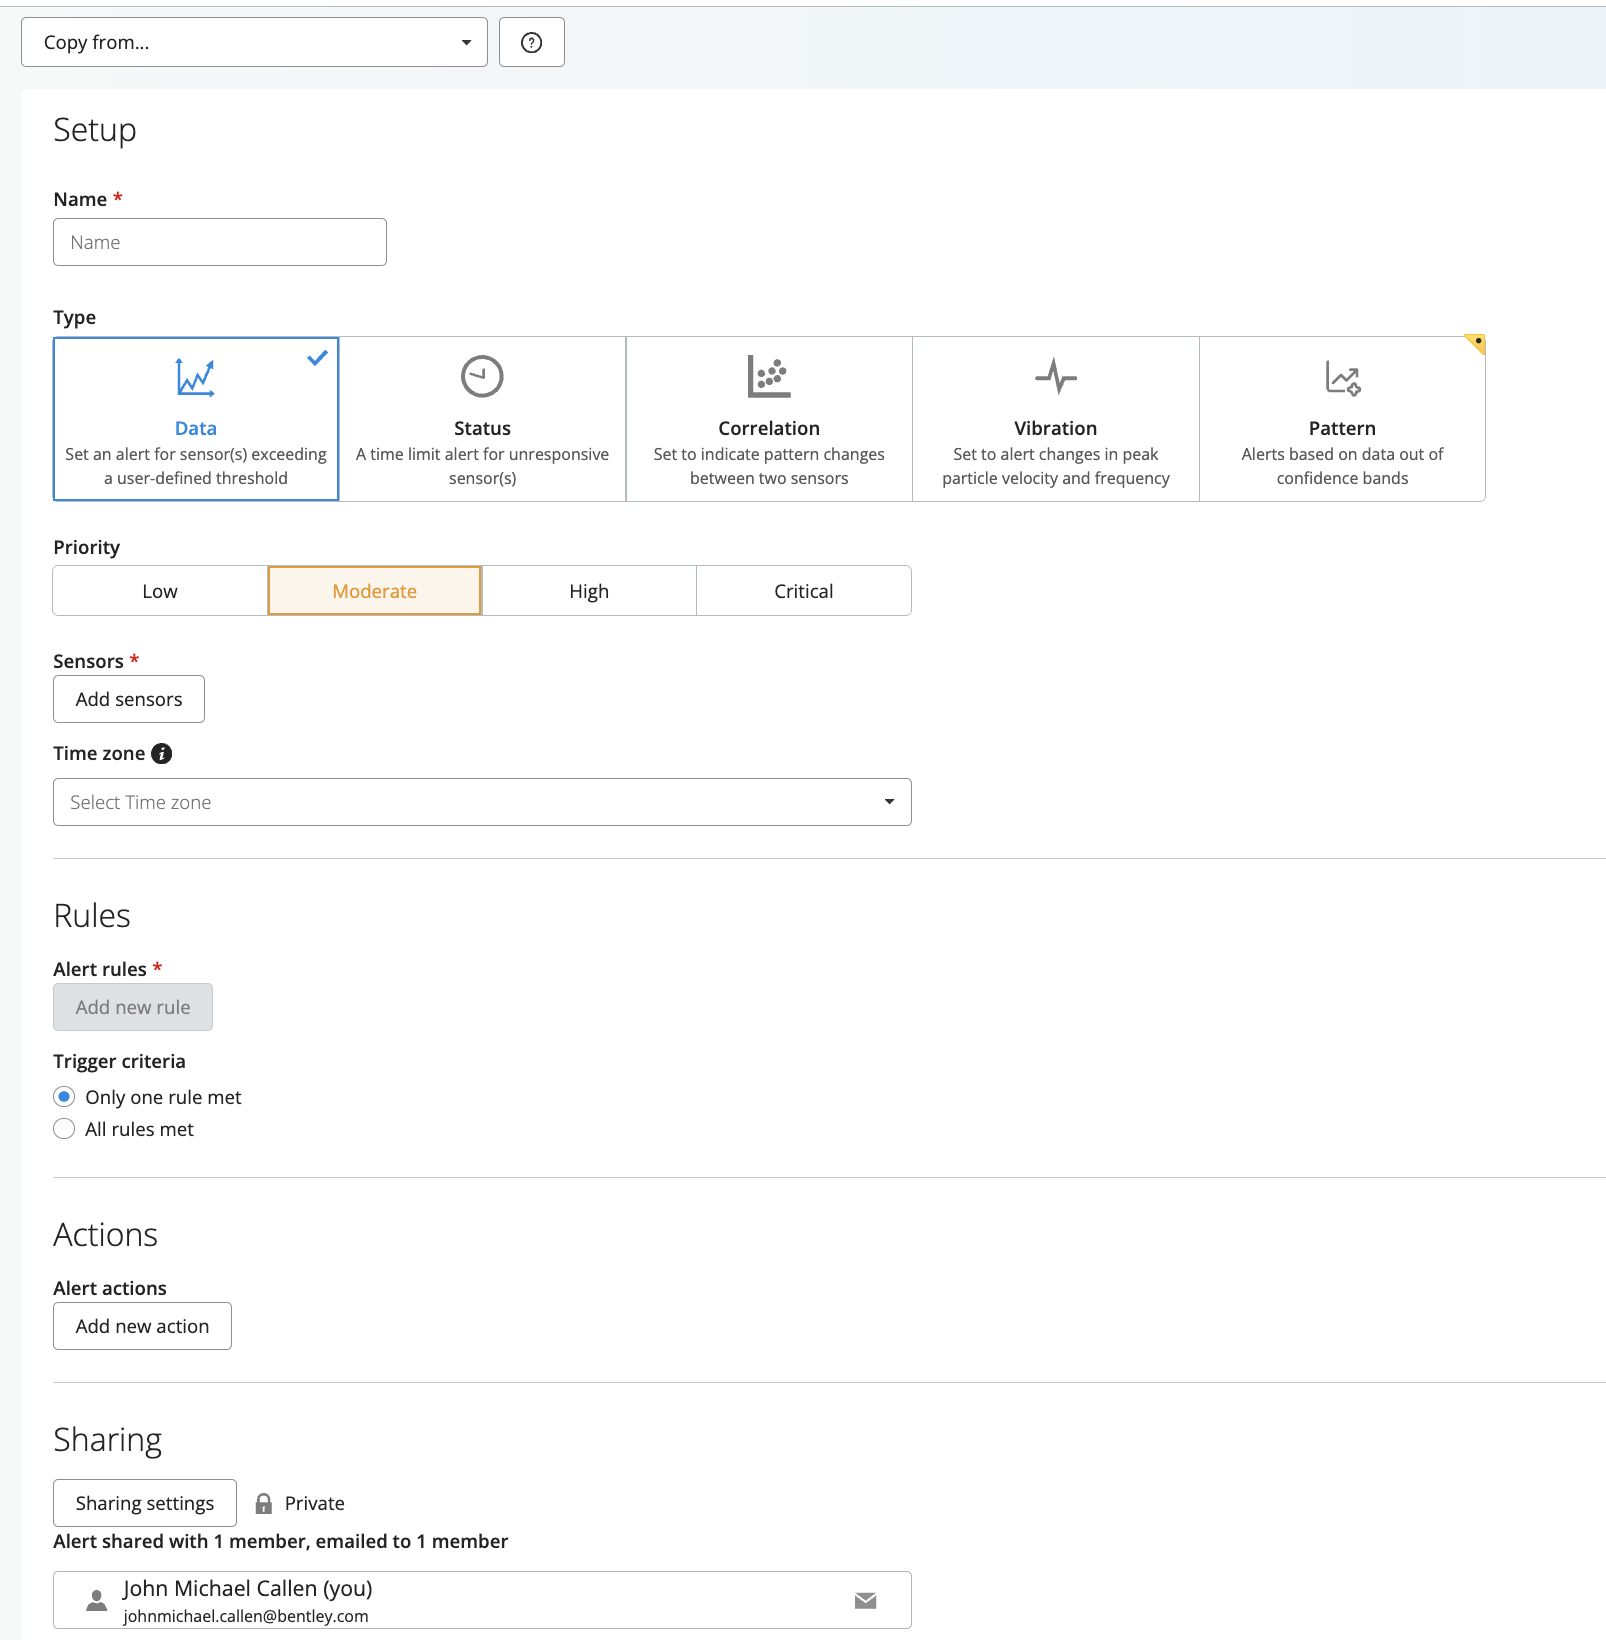Set priority to Critical

tap(803, 591)
